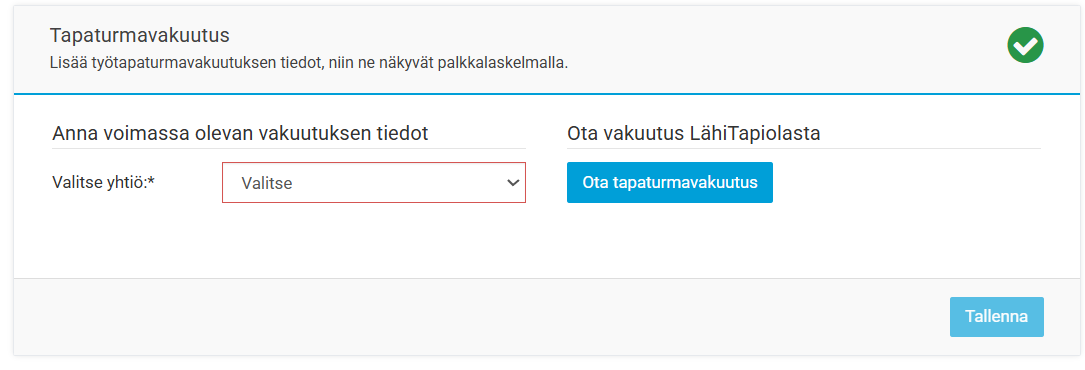The width and height of the screenshot is (1085, 370).
Task: Collapse the Tapaturmavakuutus panel via its header bar
Action: (547, 49)
